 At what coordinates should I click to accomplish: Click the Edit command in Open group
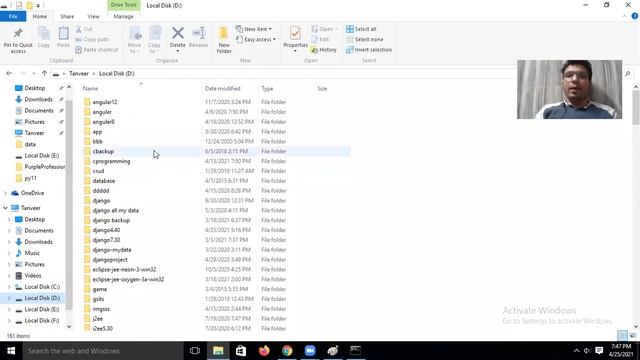[x=320, y=39]
